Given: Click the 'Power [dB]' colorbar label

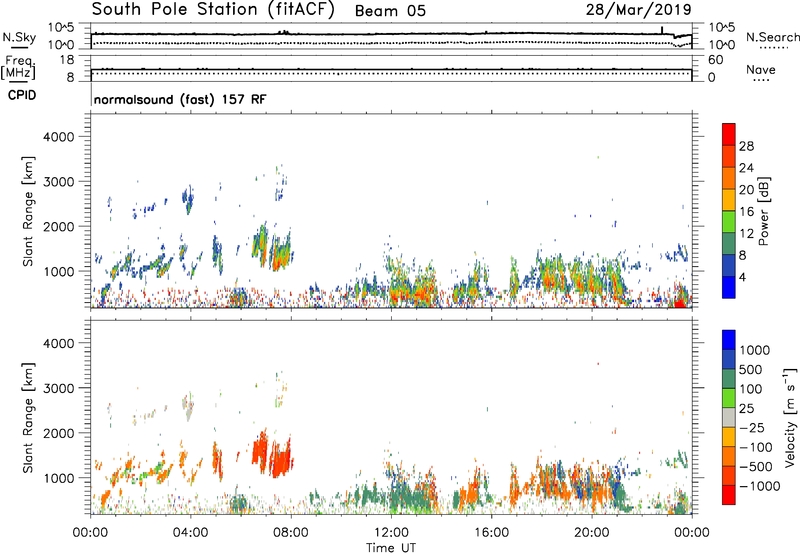Looking at the screenshot, I should tap(763, 211).
